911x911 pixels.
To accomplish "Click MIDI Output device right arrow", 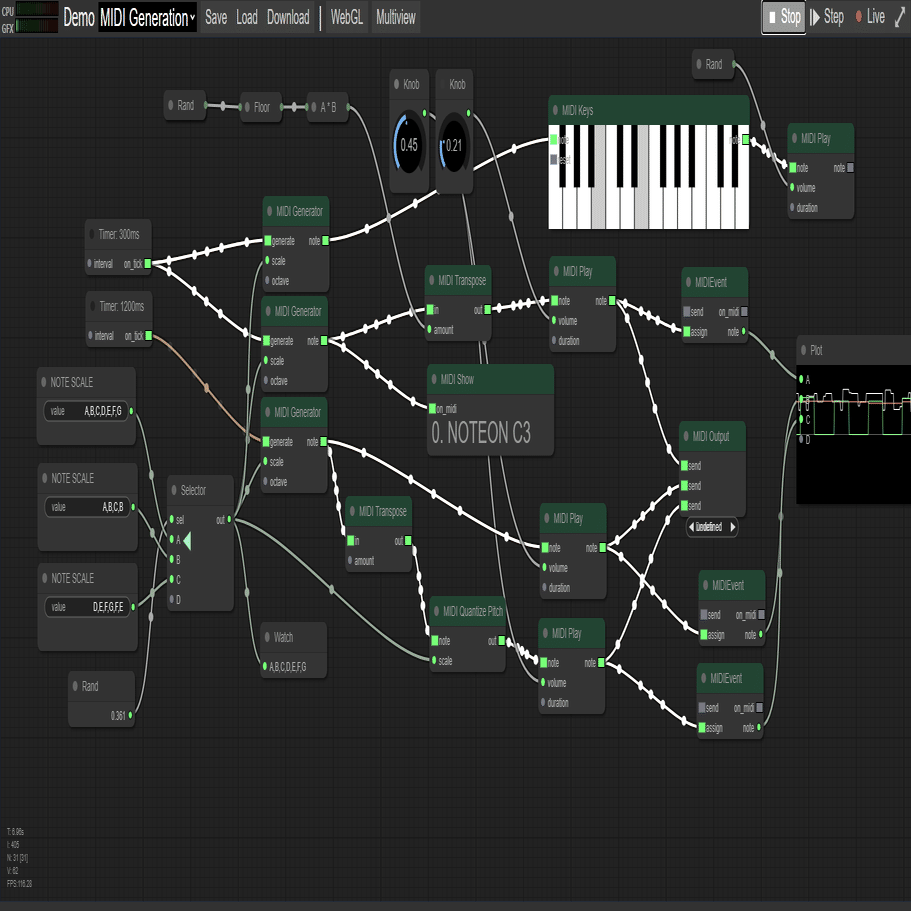I will click(733, 527).
